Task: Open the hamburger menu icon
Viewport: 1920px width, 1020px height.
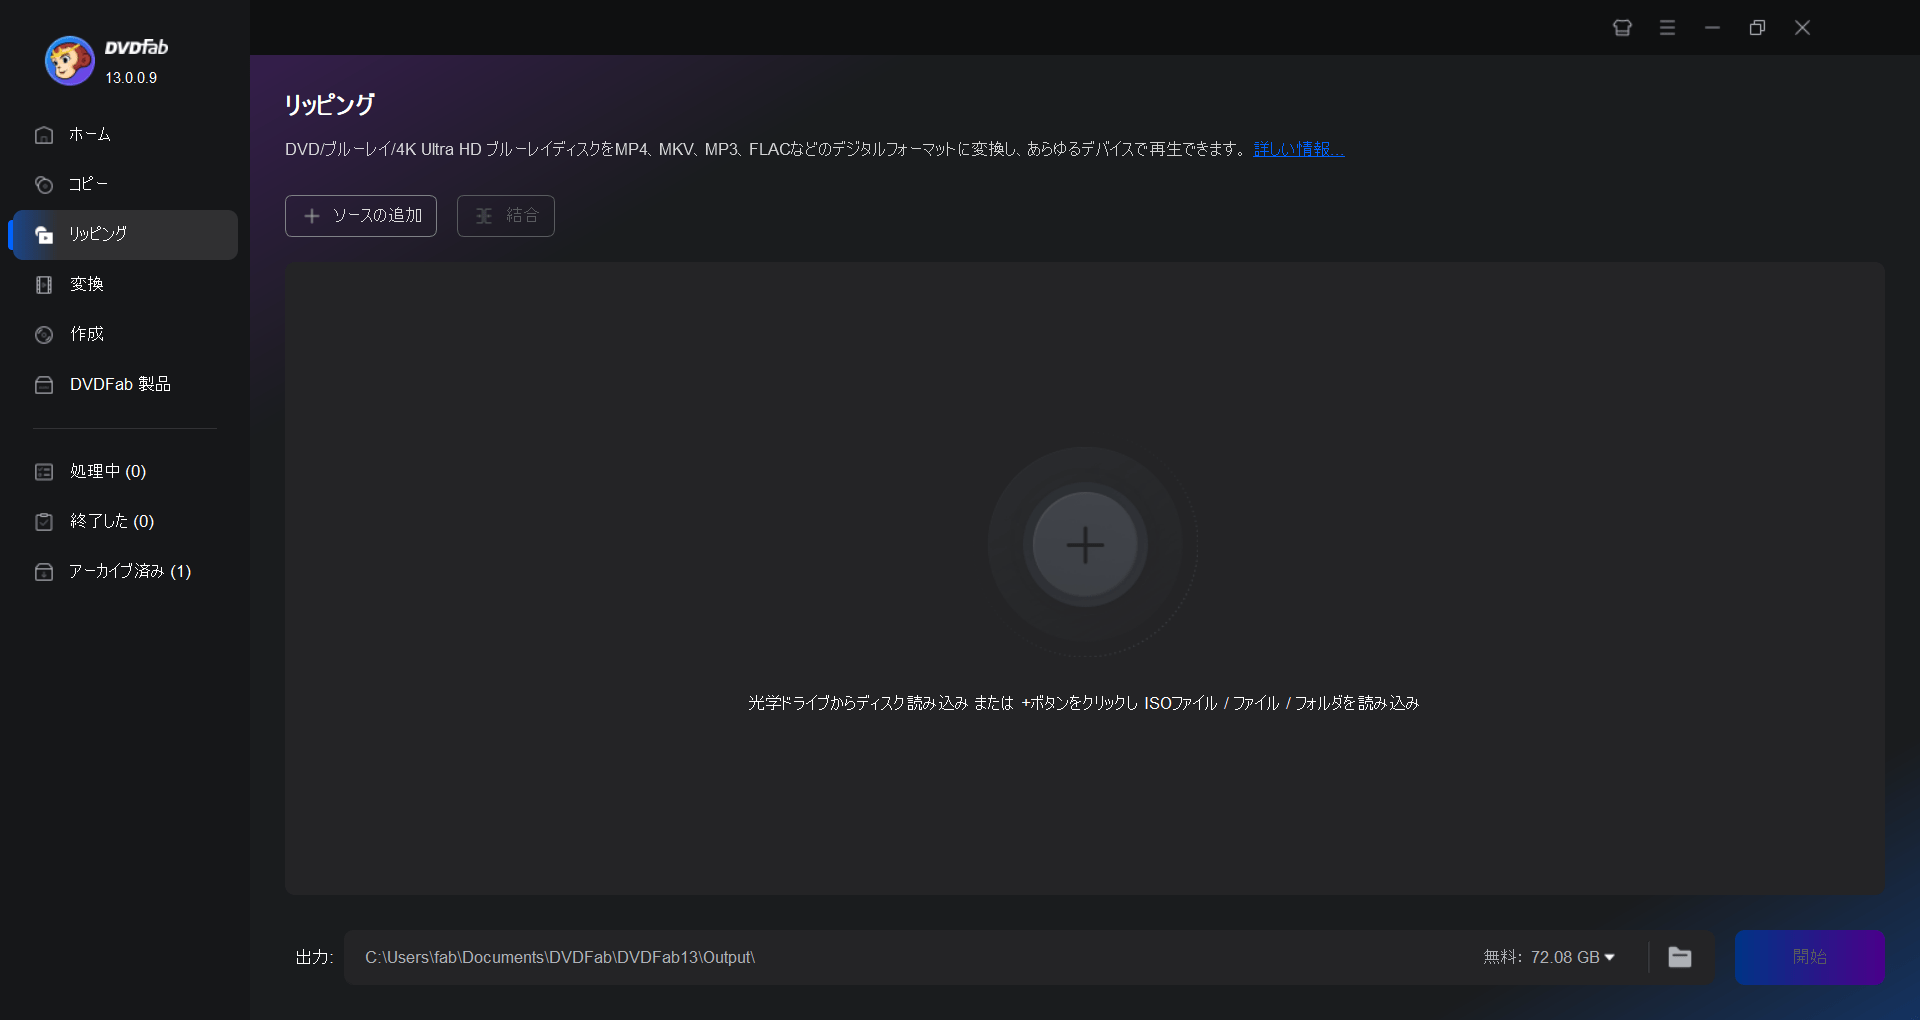Action: click(1667, 28)
